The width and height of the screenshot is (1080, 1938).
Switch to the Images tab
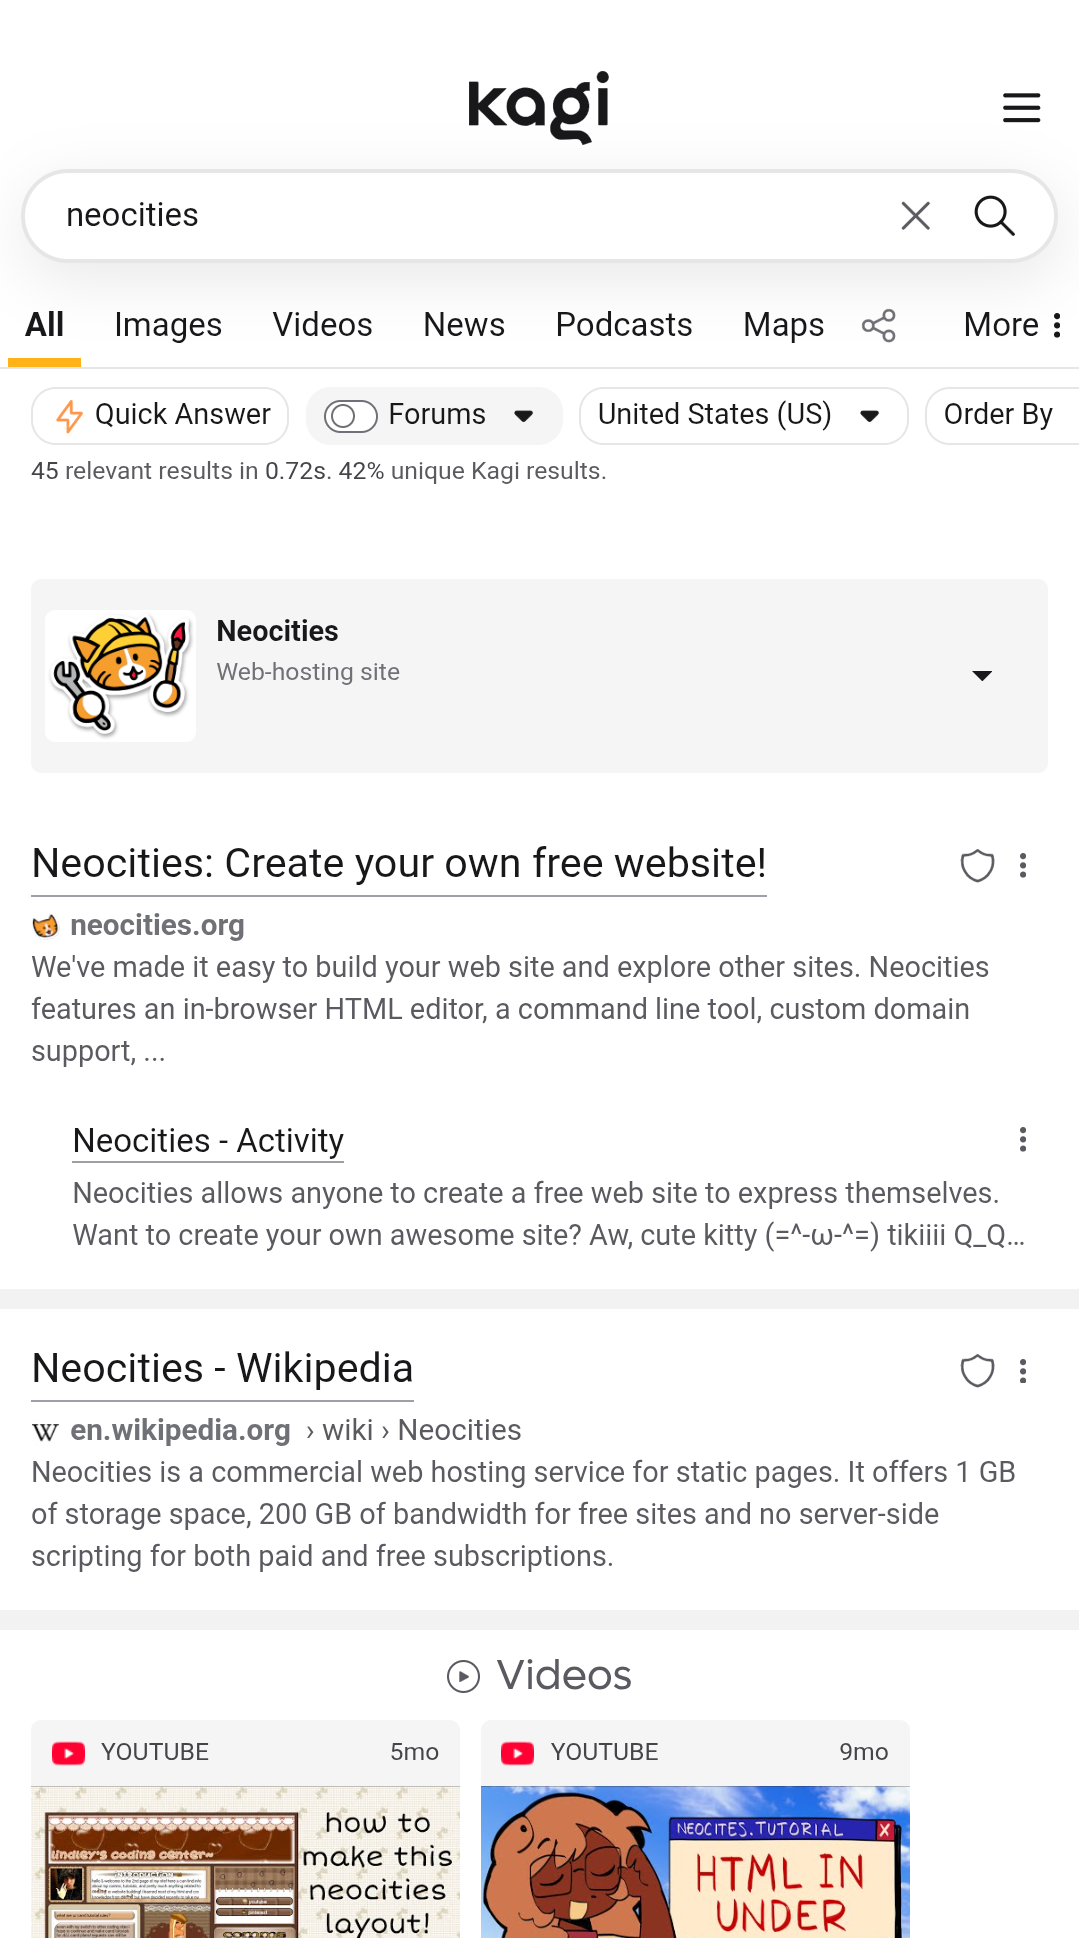click(168, 325)
